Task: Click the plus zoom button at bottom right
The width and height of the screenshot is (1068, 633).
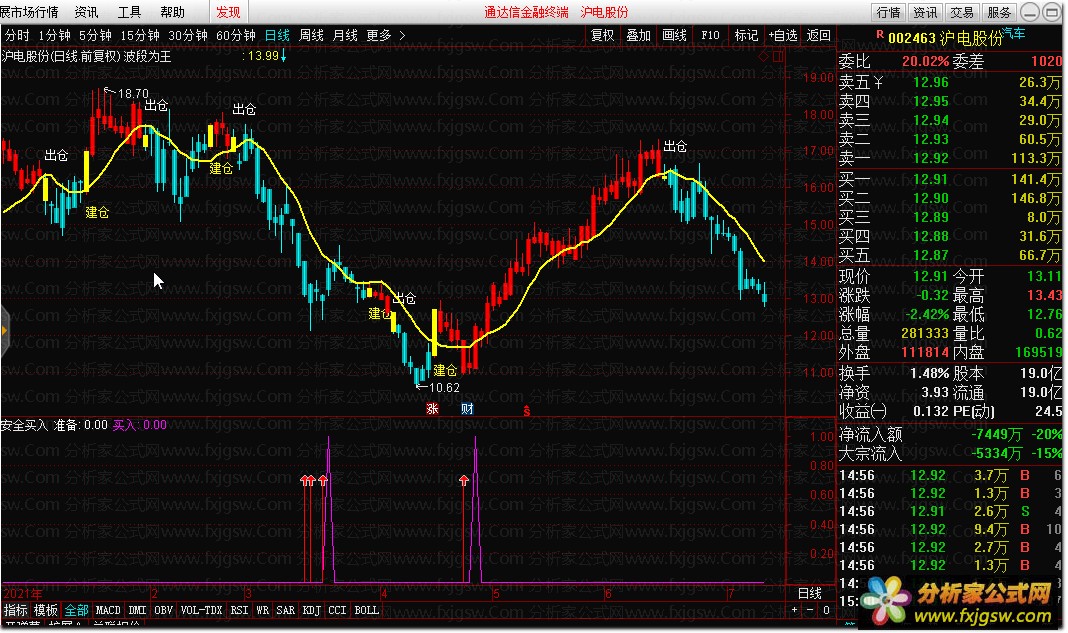Action: pos(795,610)
